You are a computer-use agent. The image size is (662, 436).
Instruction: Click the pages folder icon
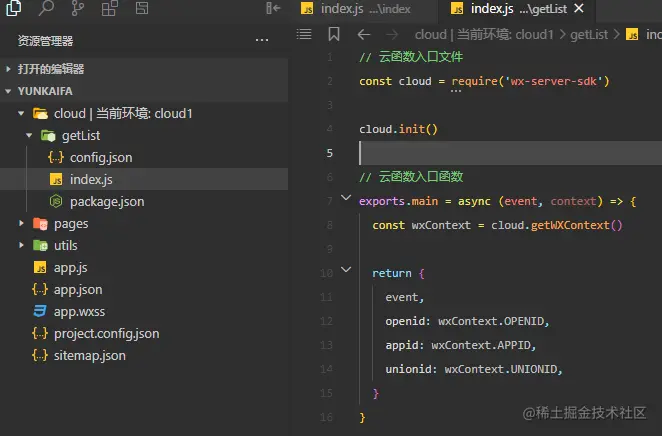click(x=41, y=223)
